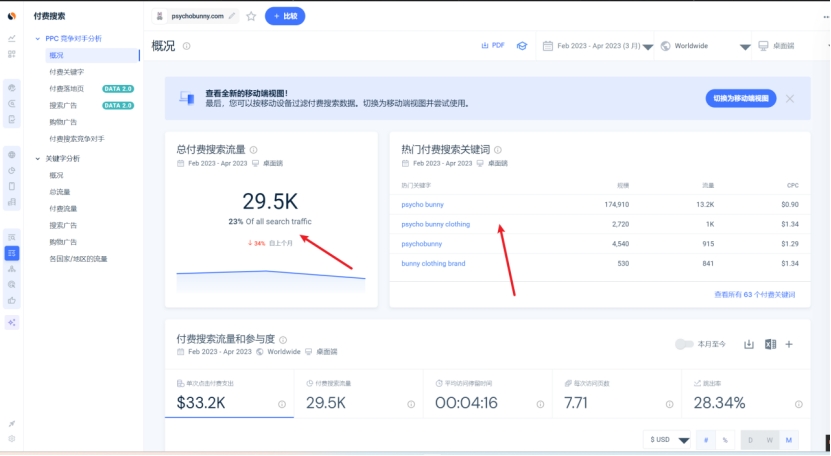This screenshot has height=456, width=831.
Task: Open 付费搜索竞争对手 in the sidebar
Action: [x=77, y=138]
